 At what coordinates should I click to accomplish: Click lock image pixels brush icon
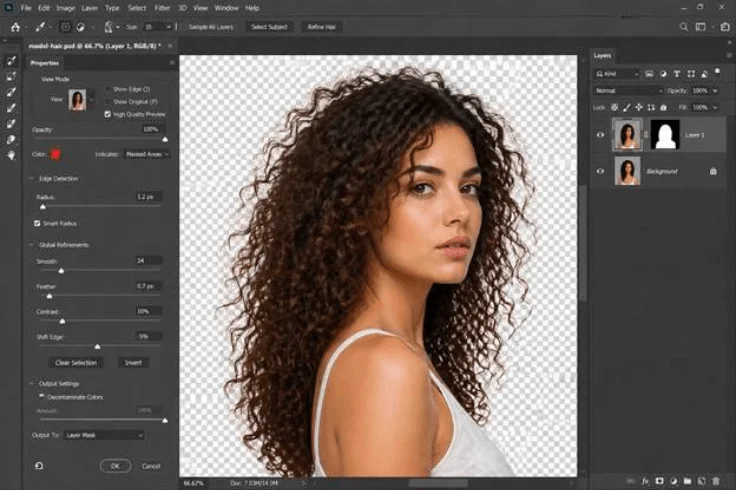coord(627,107)
